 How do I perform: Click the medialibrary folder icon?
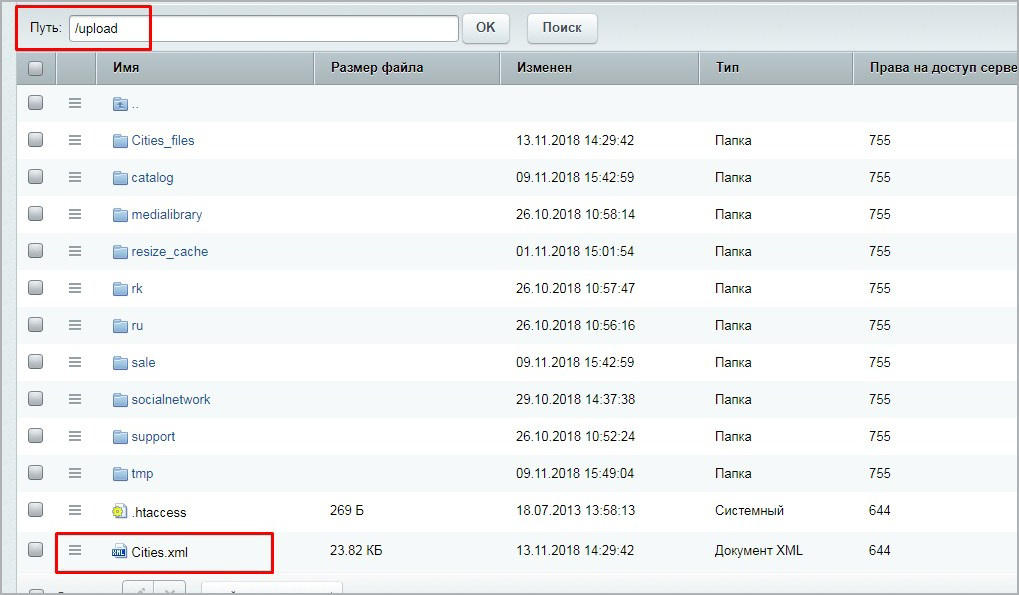120,215
